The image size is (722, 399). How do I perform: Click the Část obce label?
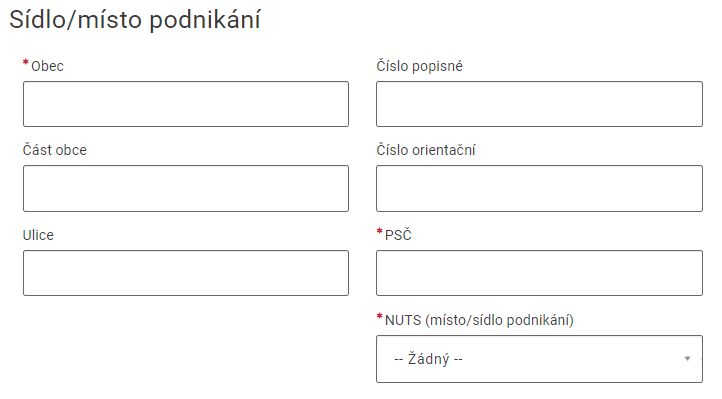click(55, 150)
